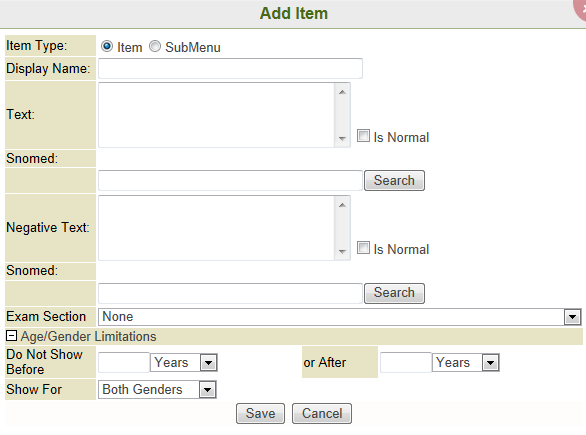Click the Save button

[x=260, y=413]
